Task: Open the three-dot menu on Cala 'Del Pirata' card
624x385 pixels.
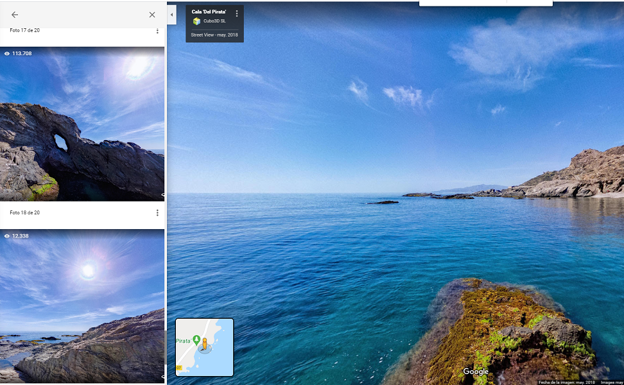Action: coord(237,14)
